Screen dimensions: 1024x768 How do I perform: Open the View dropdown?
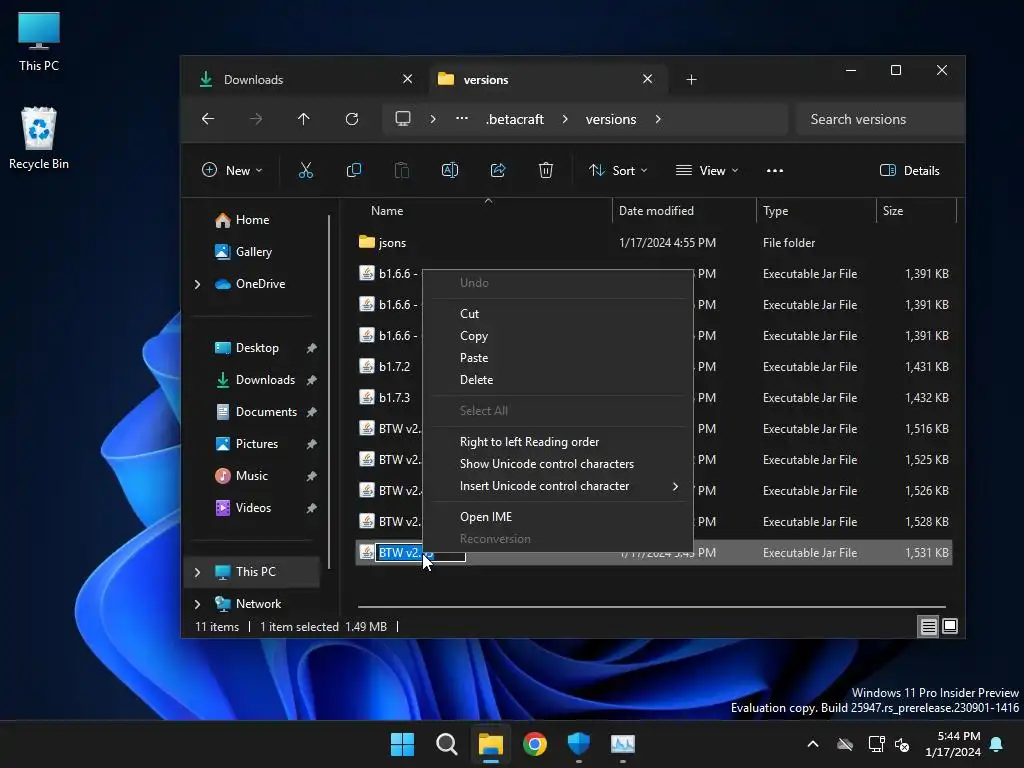[x=707, y=170]
